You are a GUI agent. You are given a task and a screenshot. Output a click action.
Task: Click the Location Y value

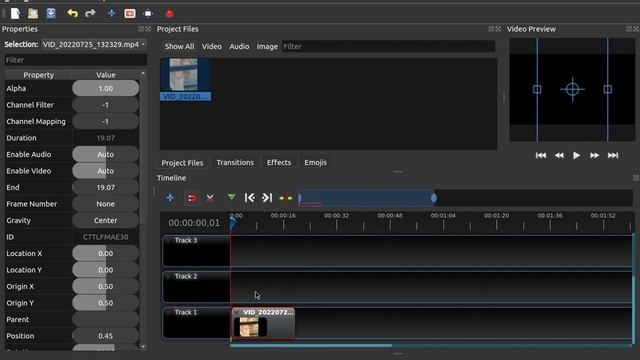click(x=106, y=270)
